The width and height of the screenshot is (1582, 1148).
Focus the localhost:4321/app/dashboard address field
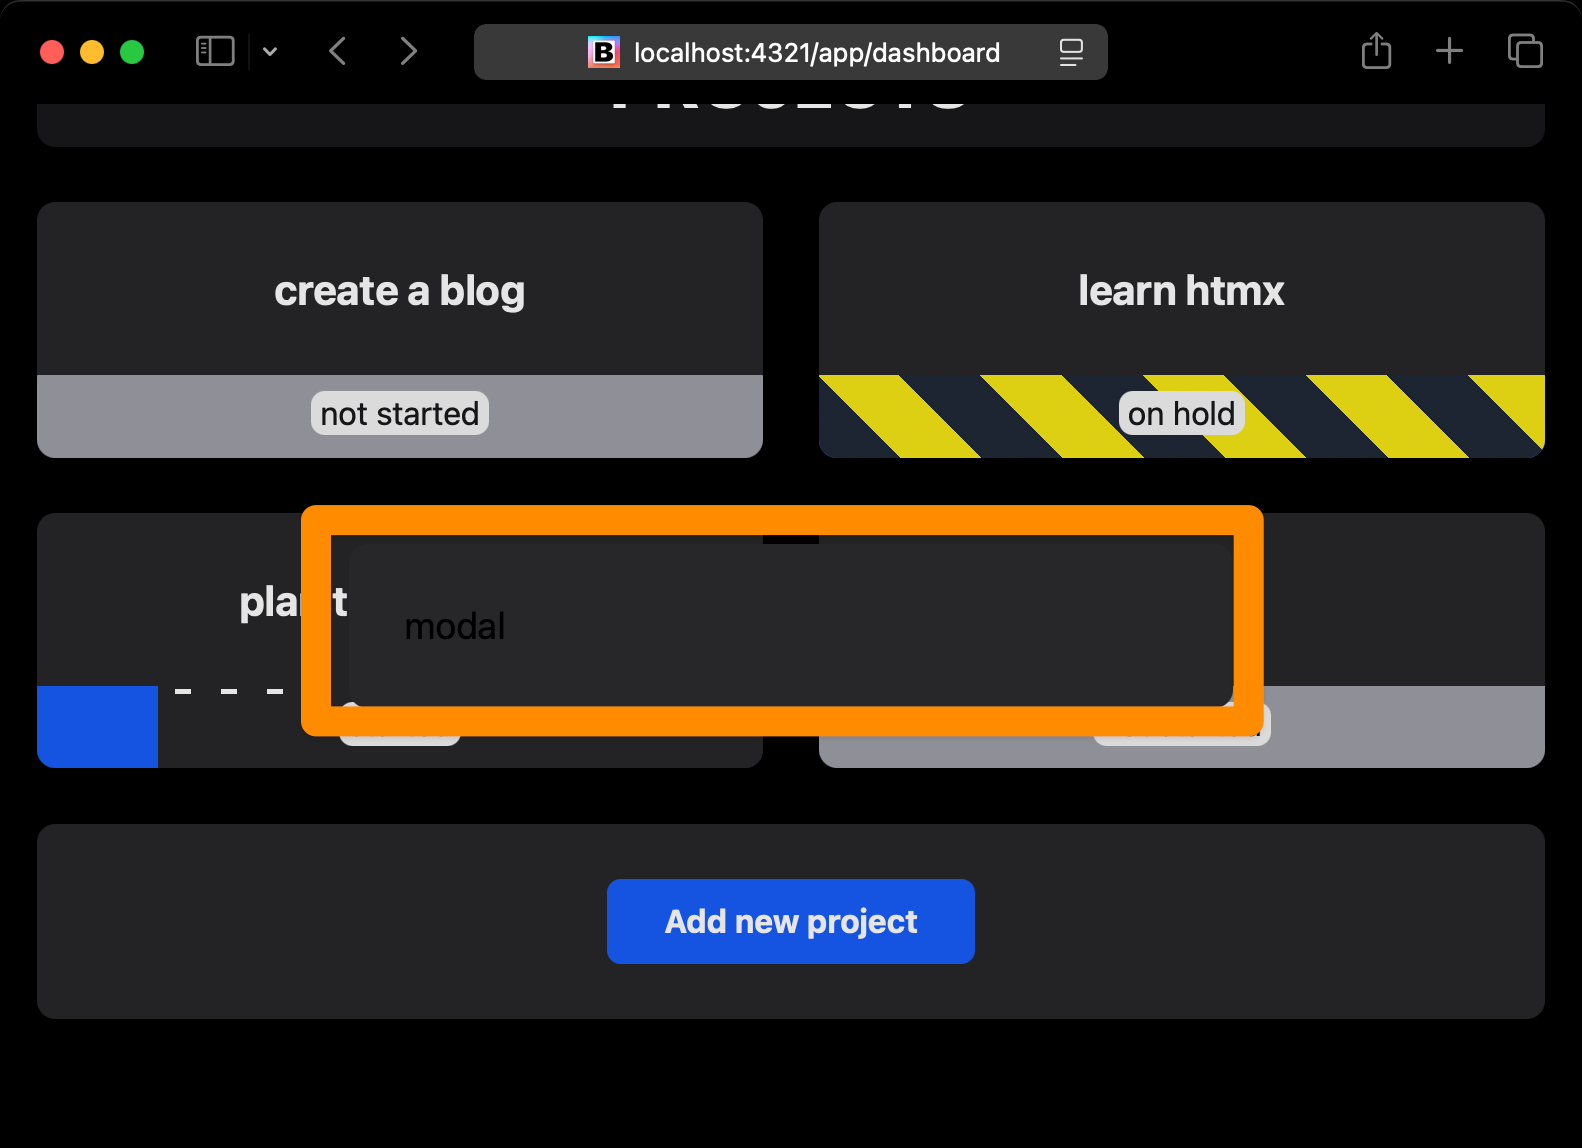[790, 52]
